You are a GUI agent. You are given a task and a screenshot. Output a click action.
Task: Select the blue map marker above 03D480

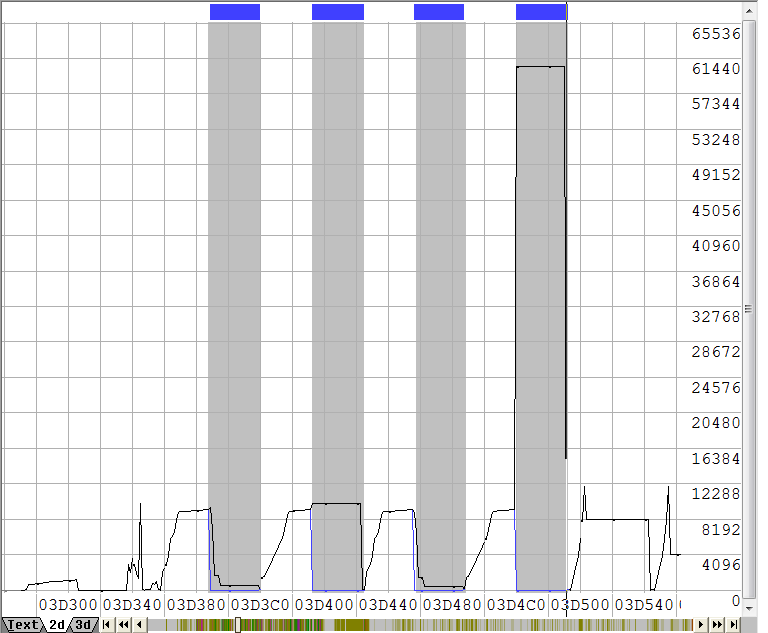pyautogui.click(x=439, y=12)
